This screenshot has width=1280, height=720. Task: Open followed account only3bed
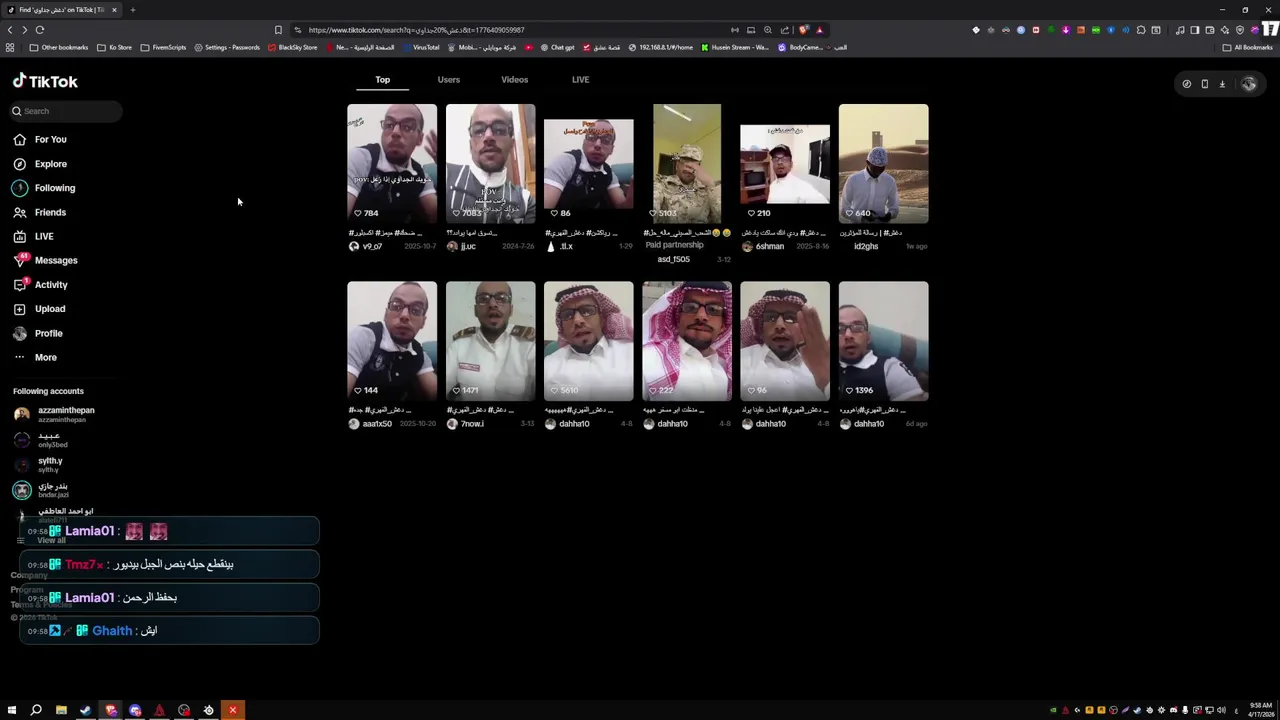41,439
